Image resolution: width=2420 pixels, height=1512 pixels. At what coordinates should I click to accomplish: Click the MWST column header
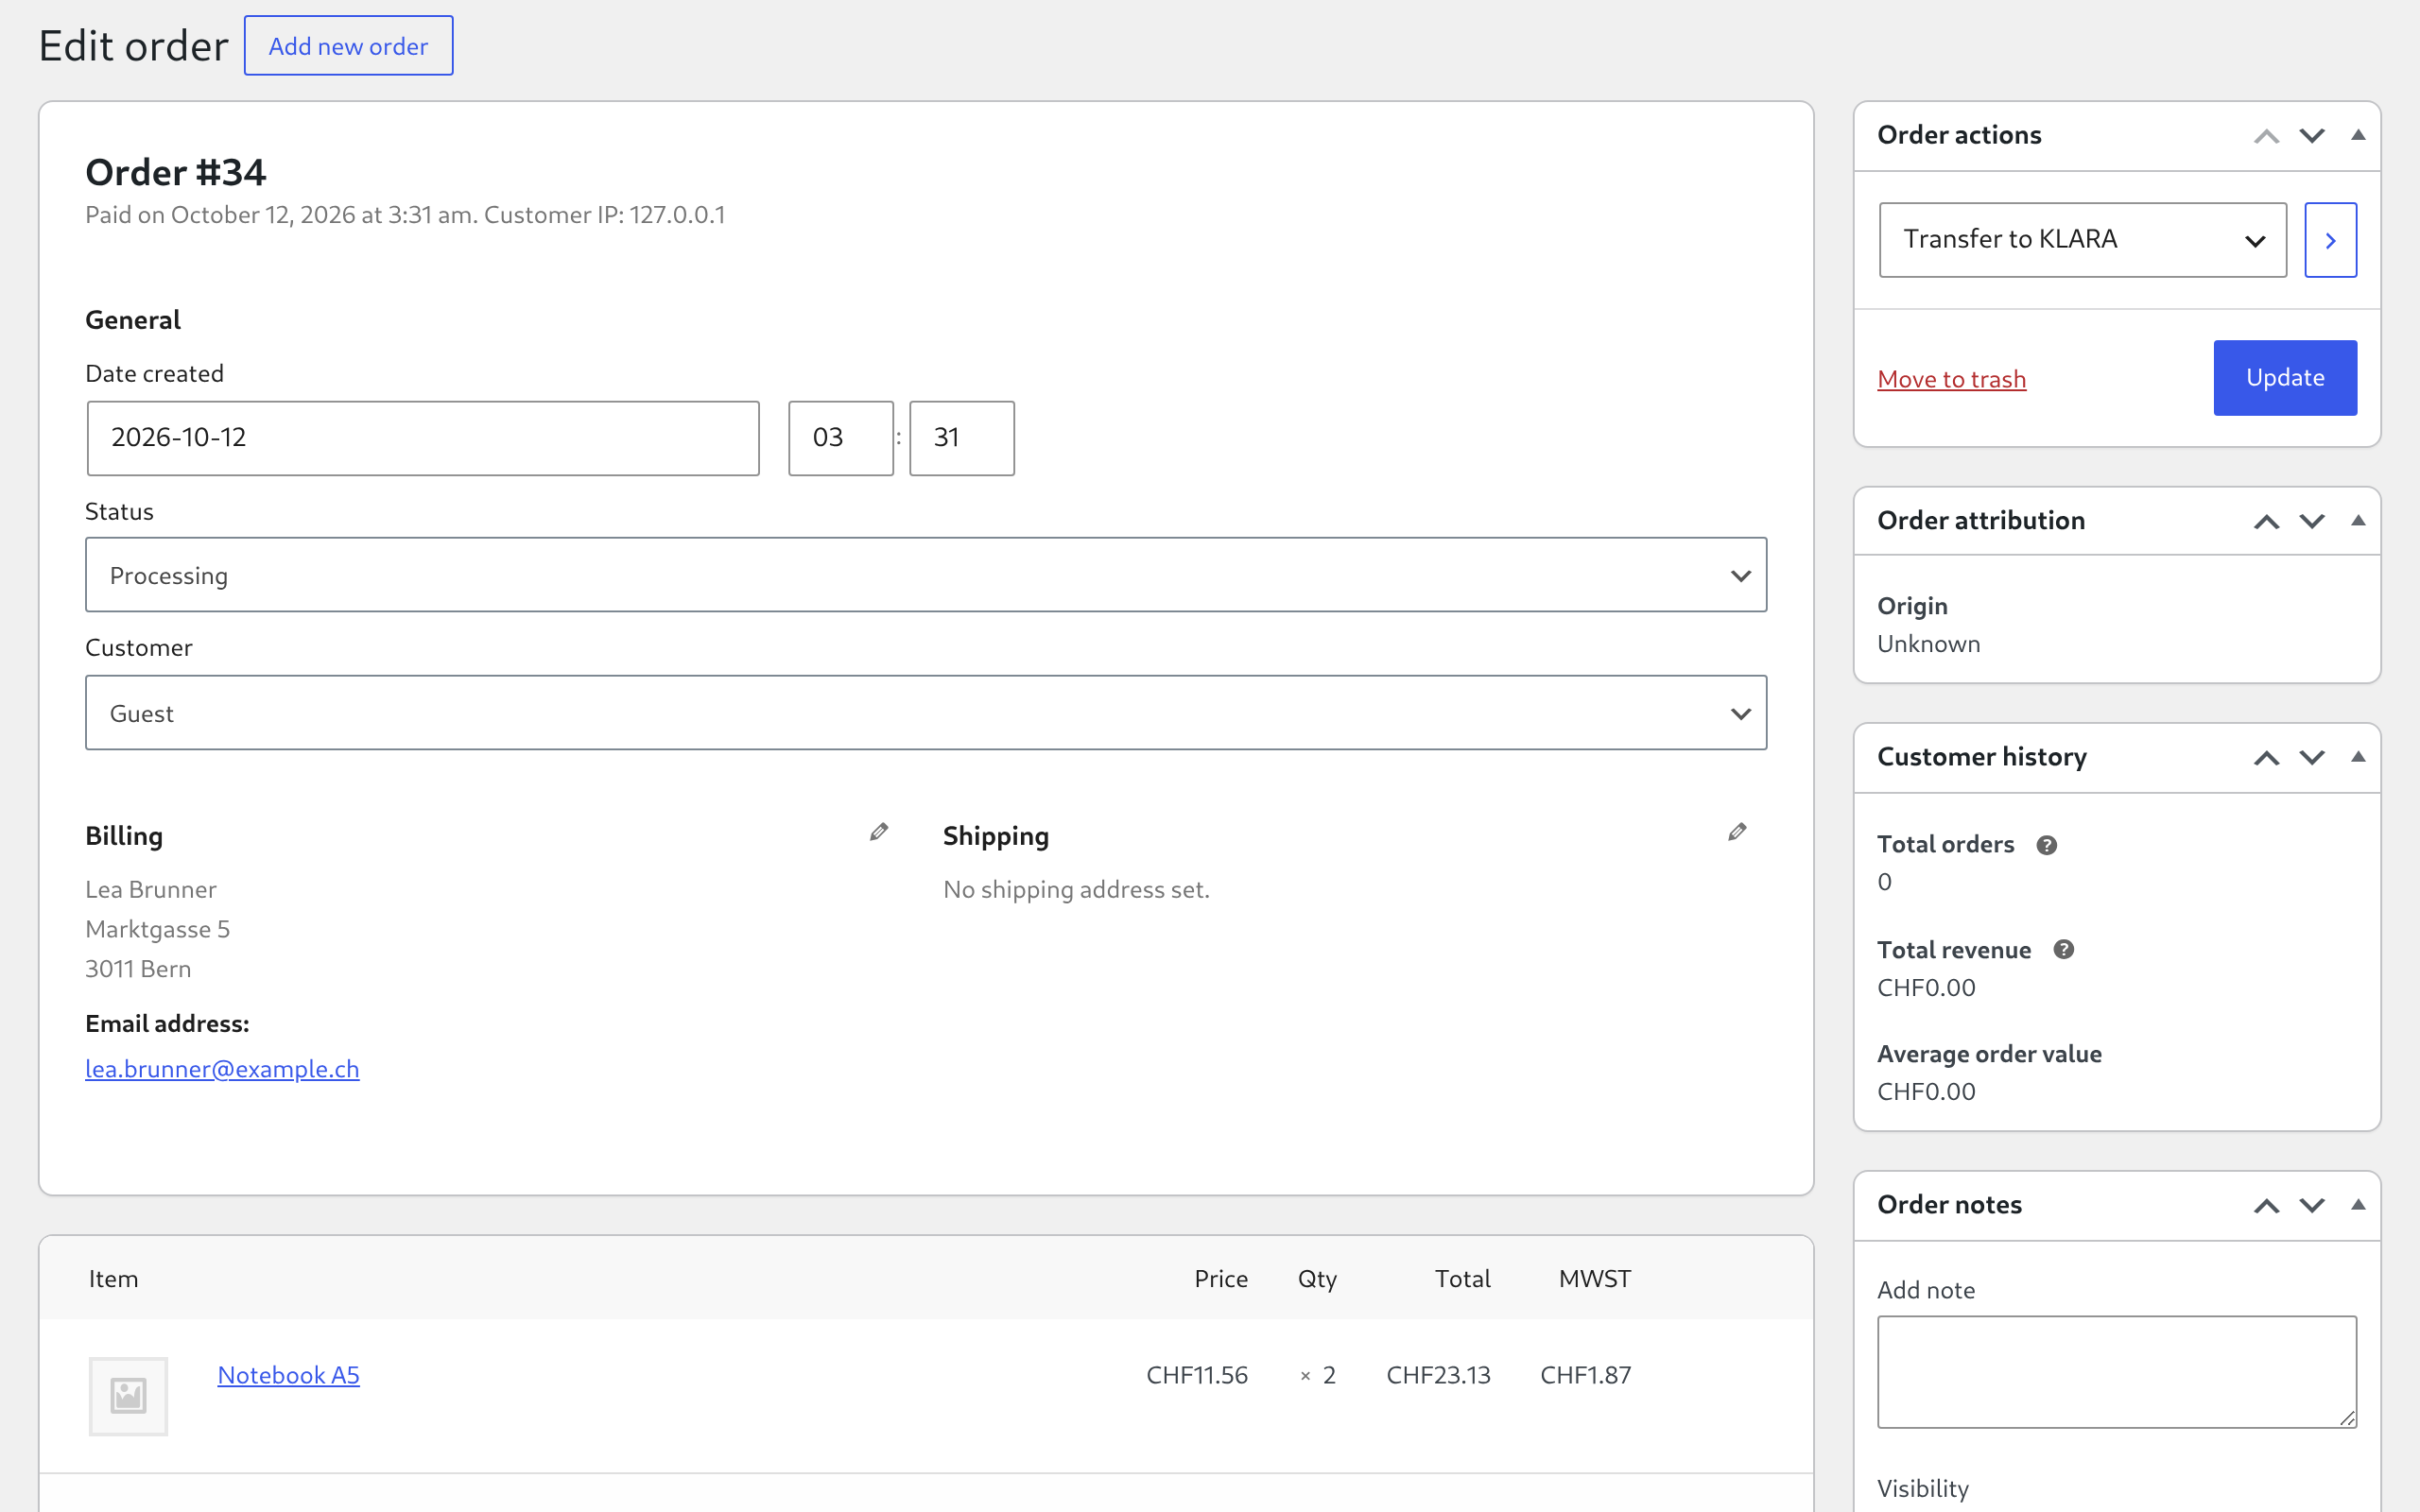pos(1595,1279)
